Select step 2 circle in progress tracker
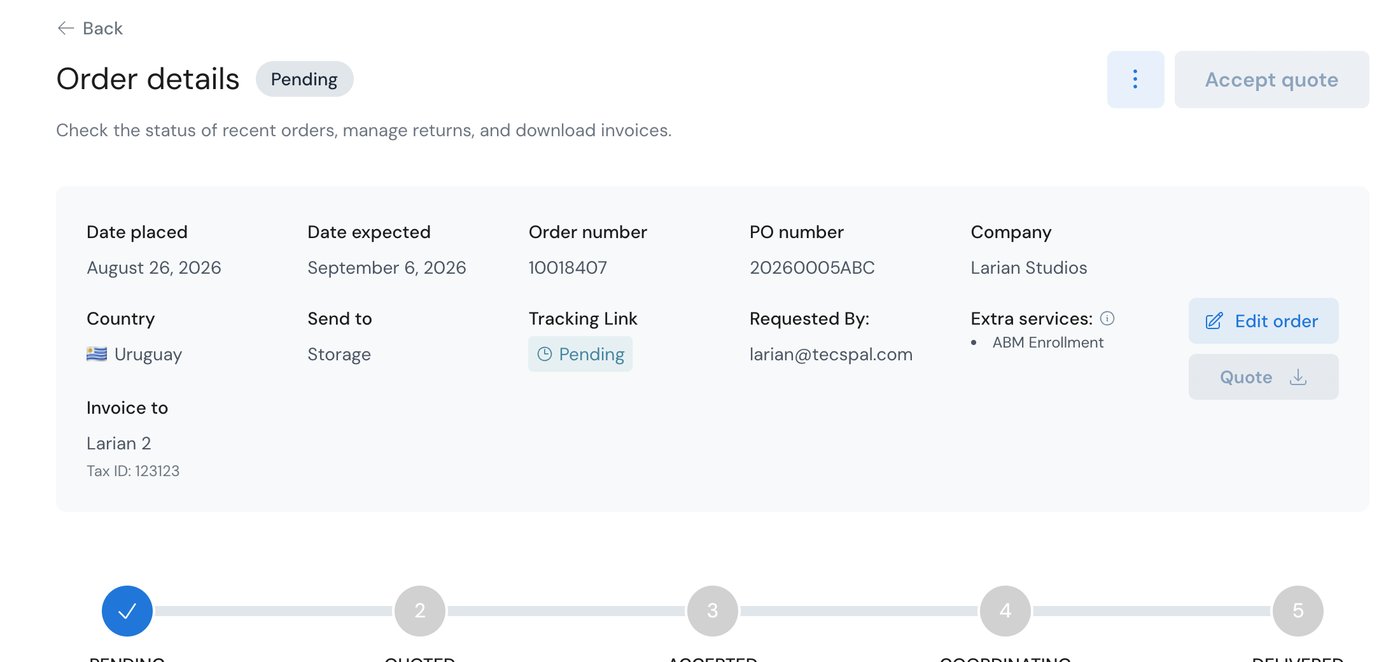 420,610
